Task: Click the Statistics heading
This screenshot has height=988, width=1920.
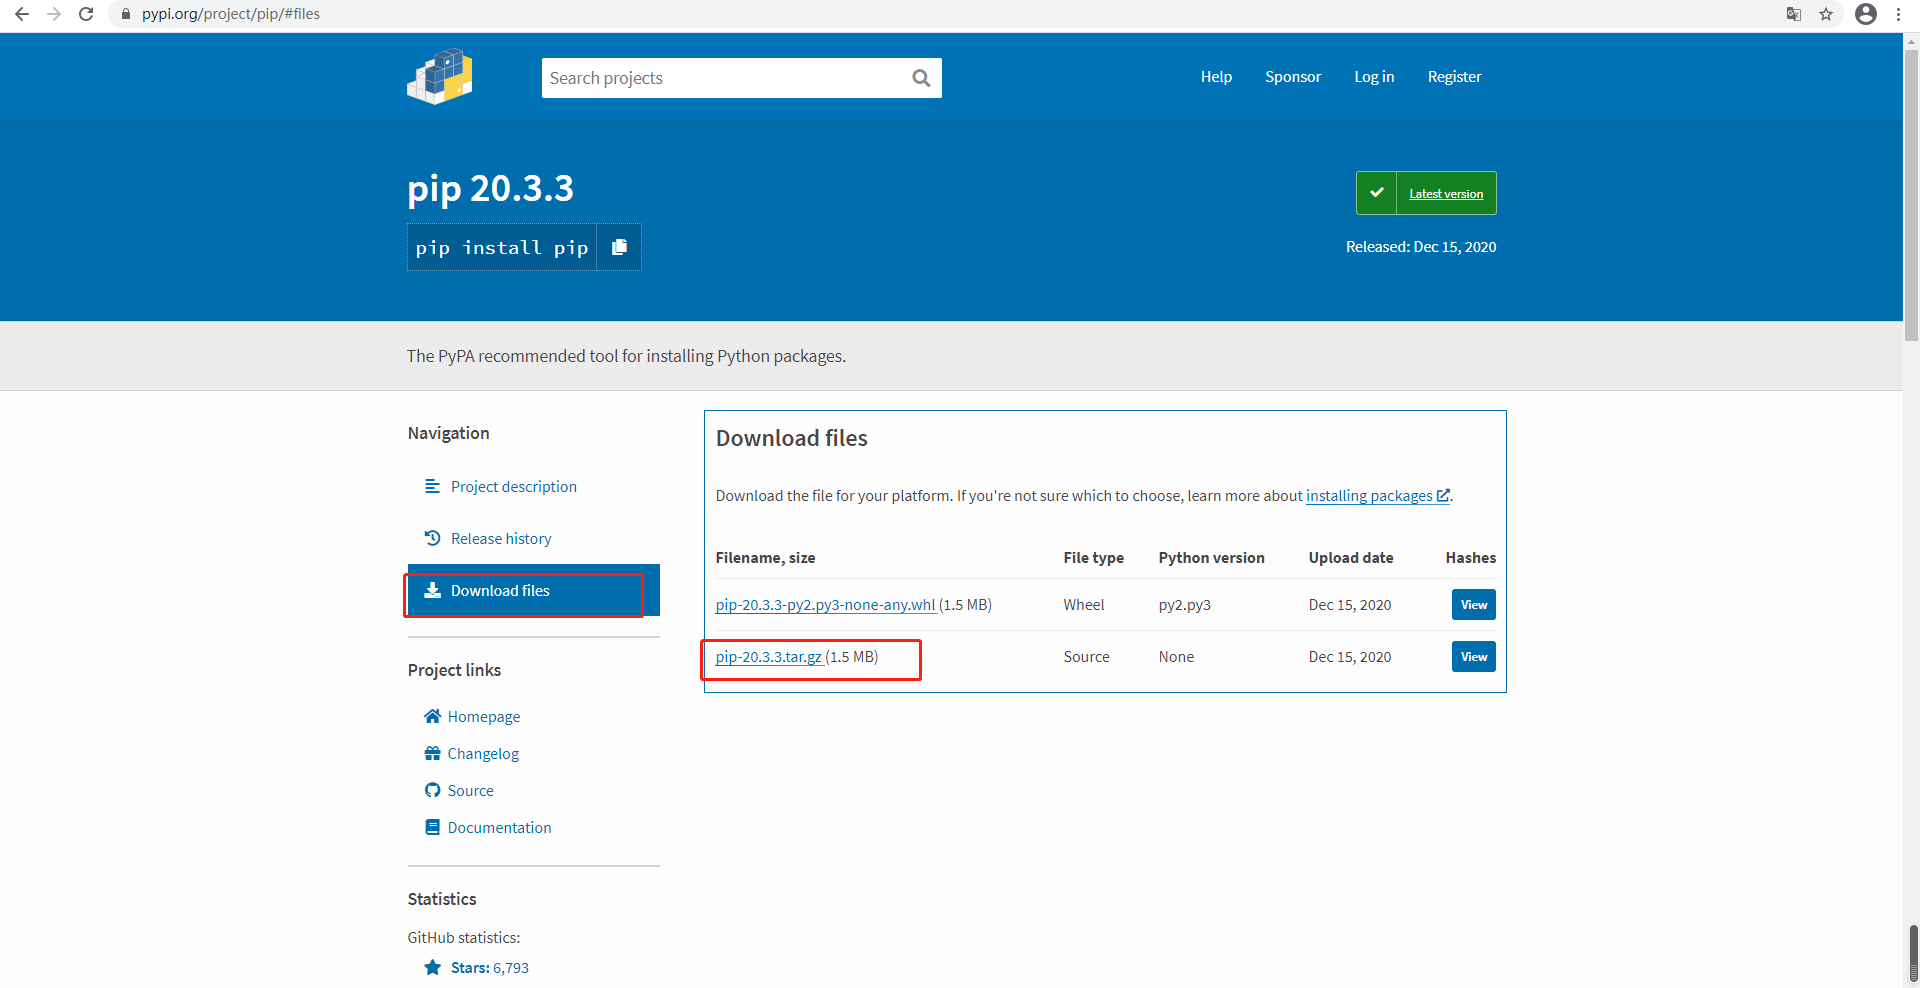Action: 442,898
